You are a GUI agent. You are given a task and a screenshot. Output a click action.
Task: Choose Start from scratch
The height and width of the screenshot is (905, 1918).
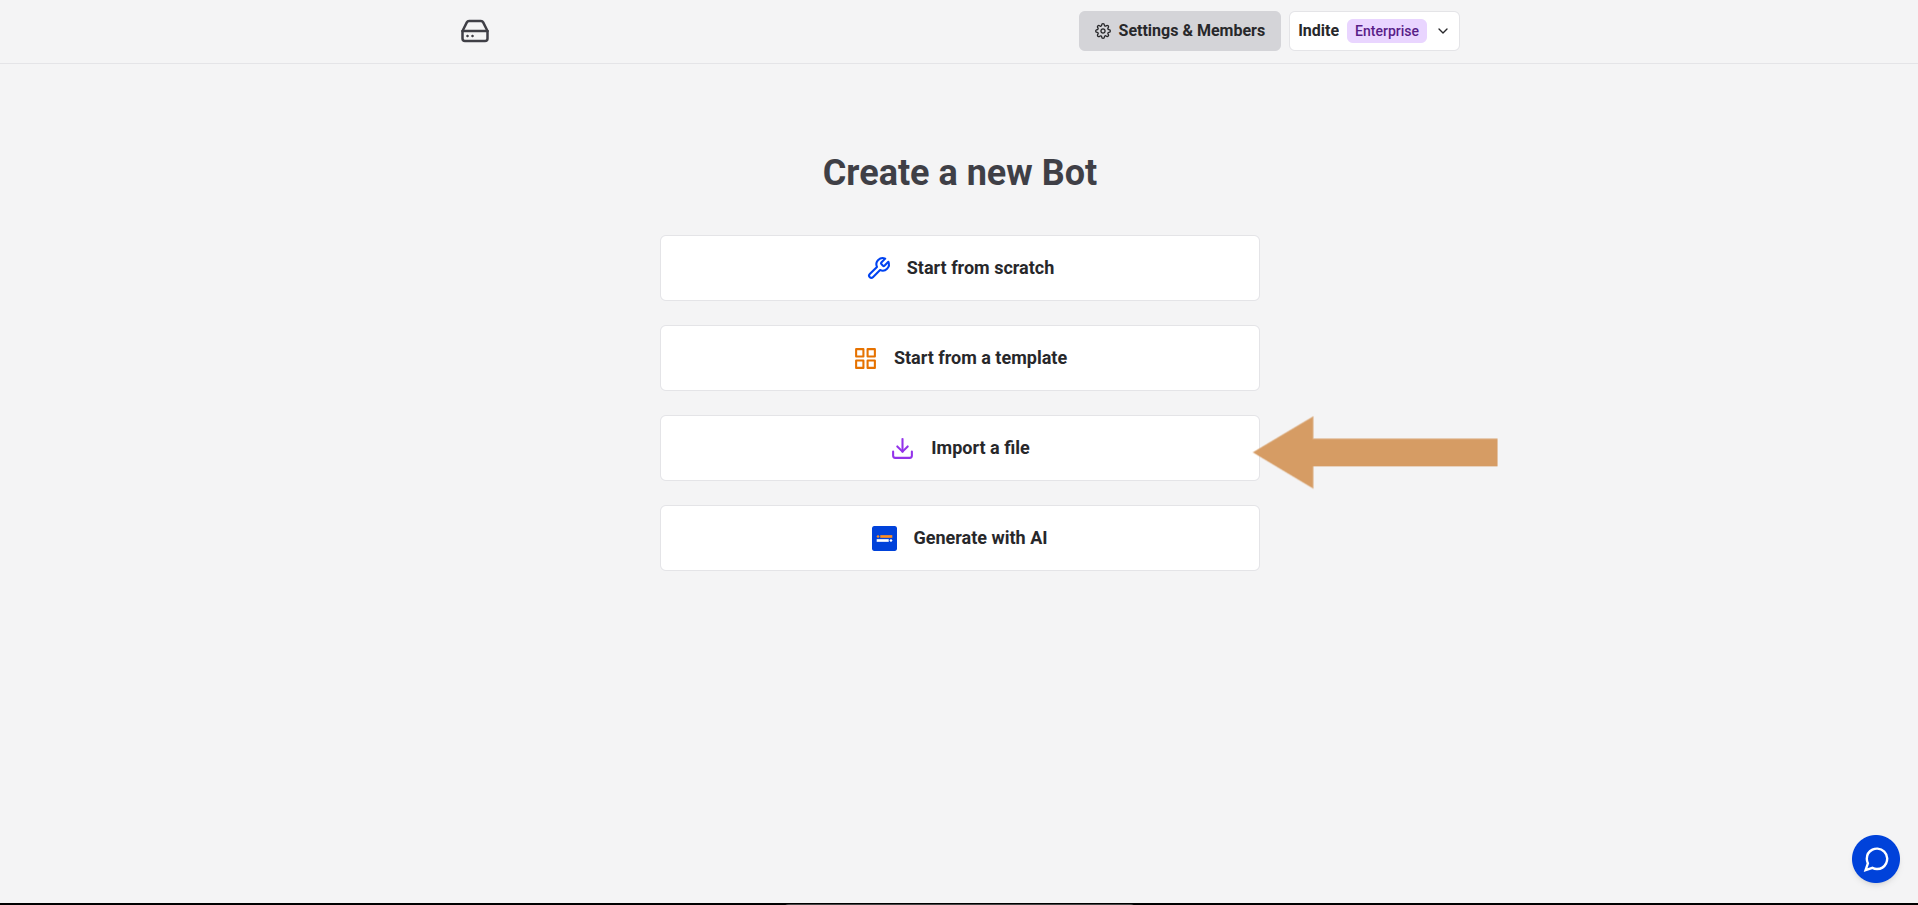tap(959, 267)
